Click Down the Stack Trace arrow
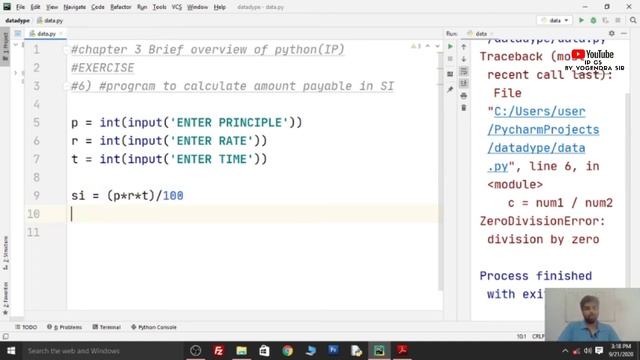Viewport: 640px width, 360px height. [x=464, y=59]
